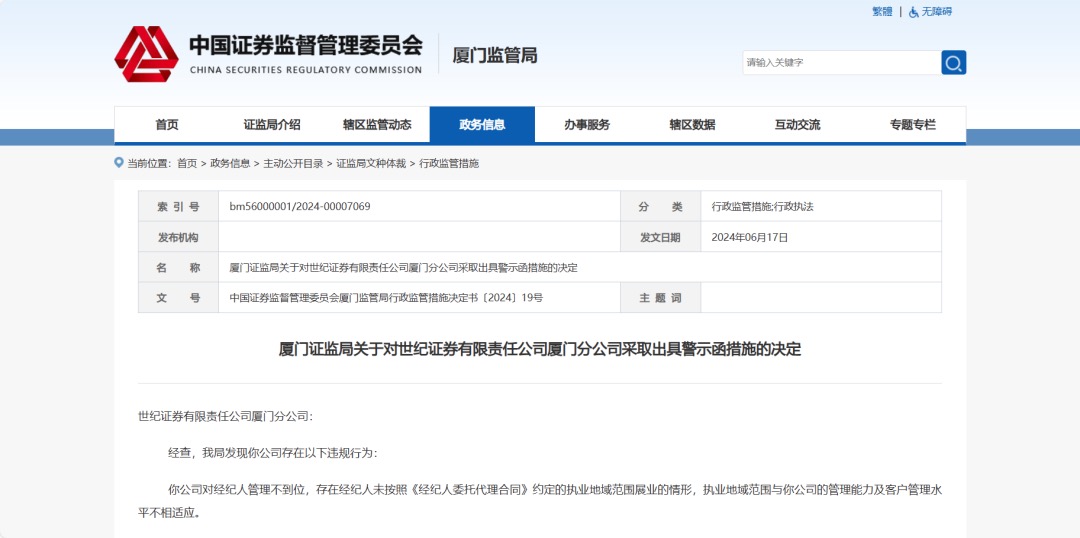Open the 辖区数据 navigation tab
This screenshot has width=1080, height=538.
(692, 125)
